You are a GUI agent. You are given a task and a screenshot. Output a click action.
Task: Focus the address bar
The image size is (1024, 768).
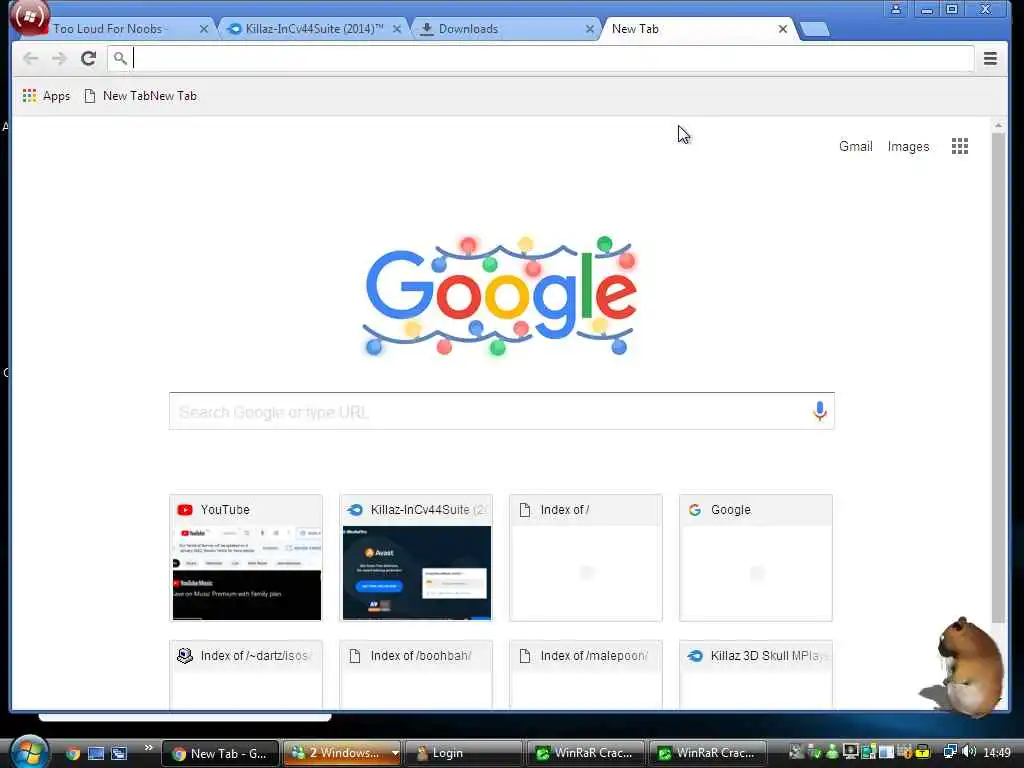[x=541, y=59]
